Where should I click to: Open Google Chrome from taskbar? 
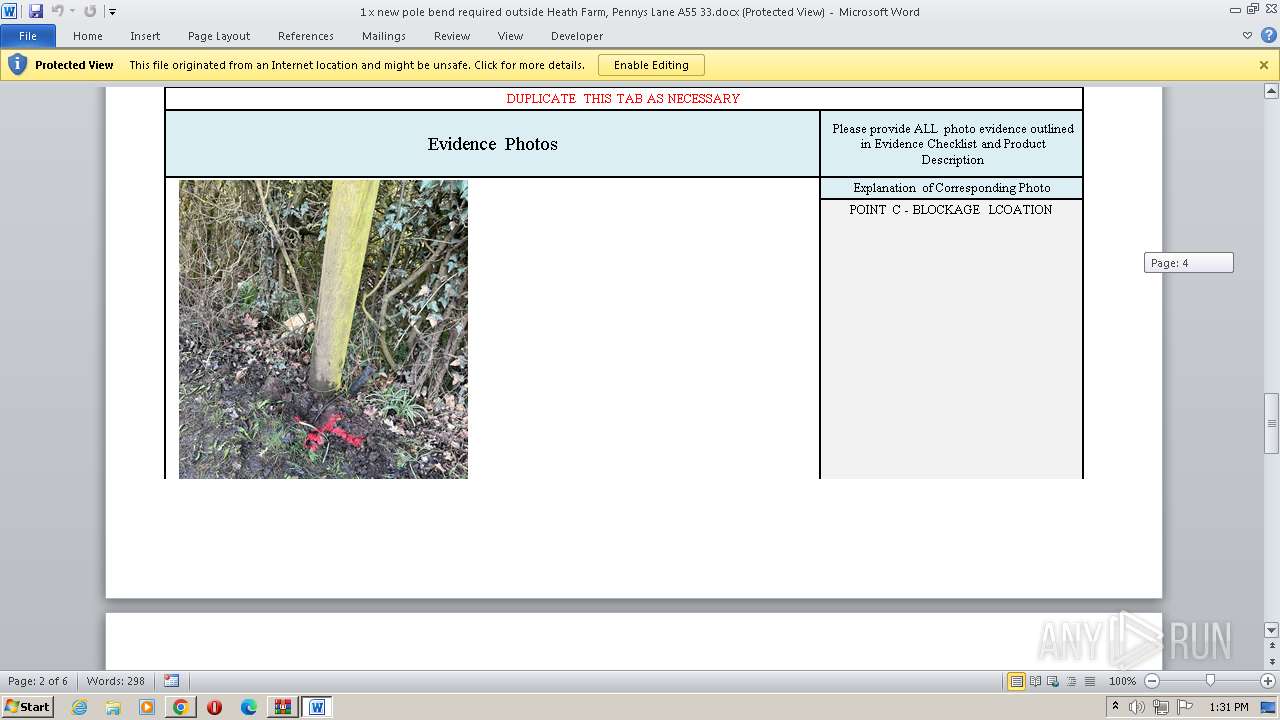[180, 707]
